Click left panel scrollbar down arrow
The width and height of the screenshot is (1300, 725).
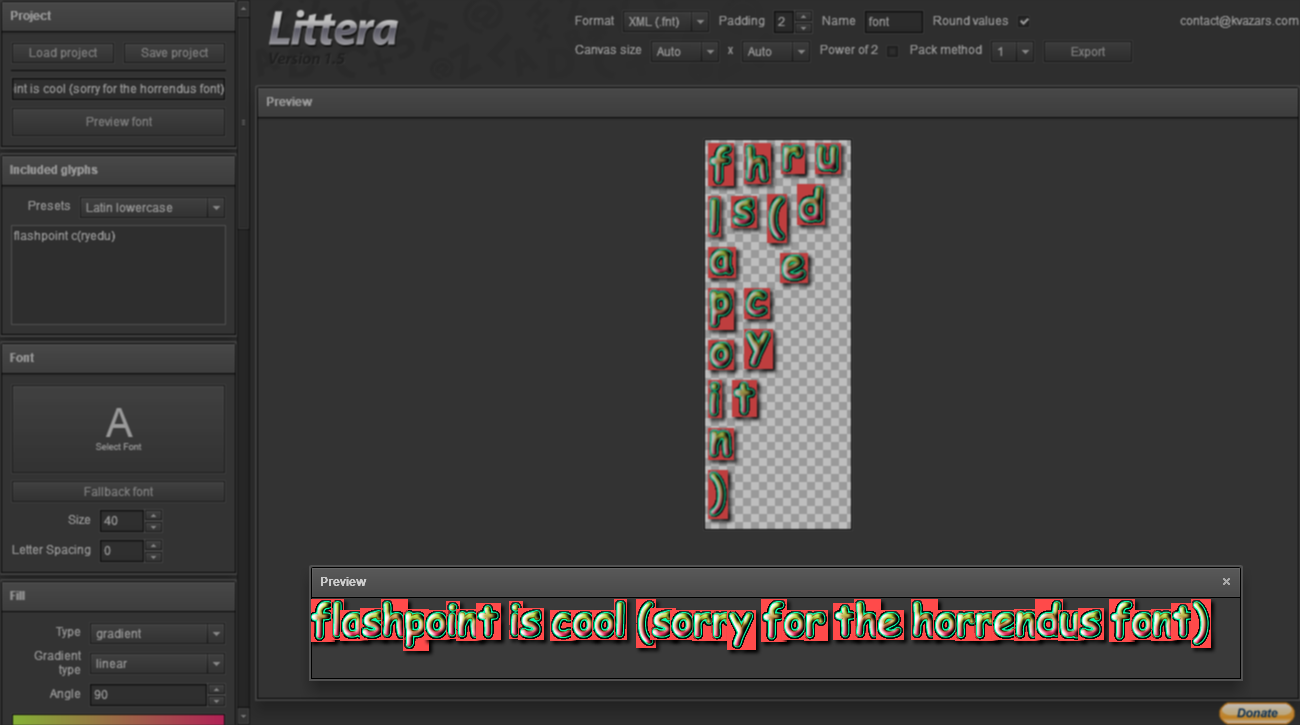(243, 717)
